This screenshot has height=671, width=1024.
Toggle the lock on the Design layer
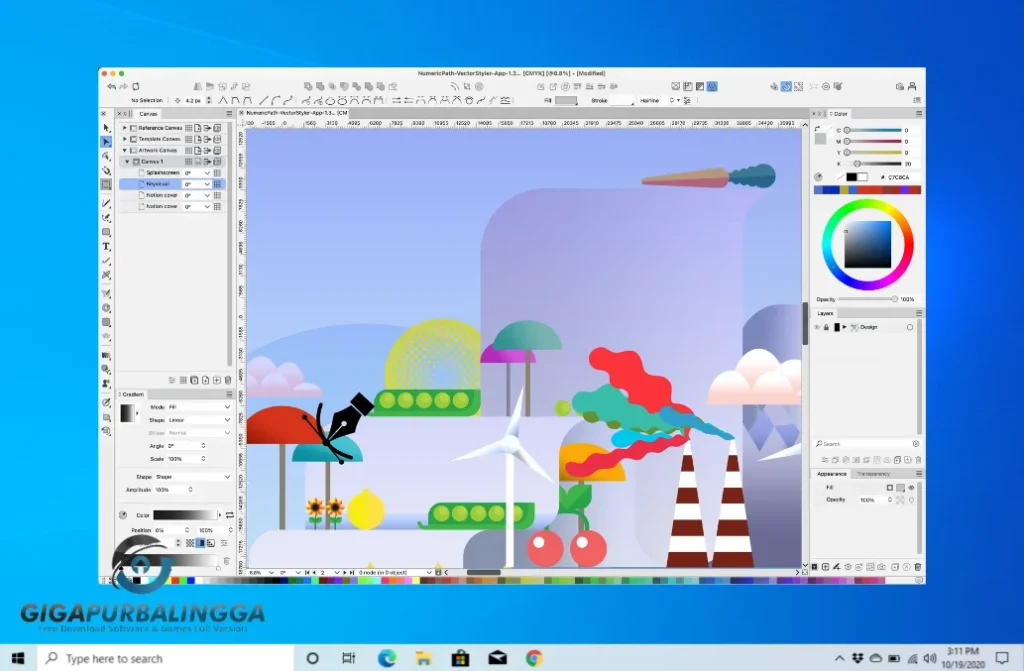(x=825, y=326)
